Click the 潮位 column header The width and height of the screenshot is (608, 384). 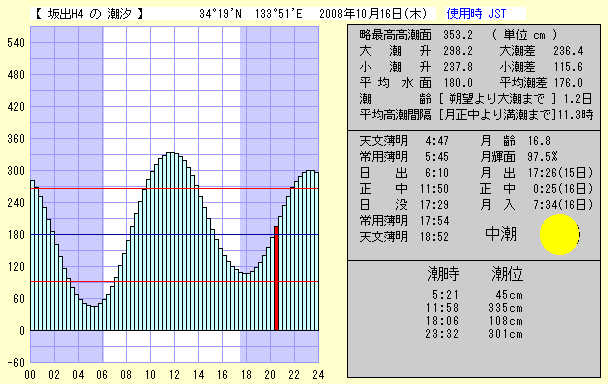click(507, 274)
